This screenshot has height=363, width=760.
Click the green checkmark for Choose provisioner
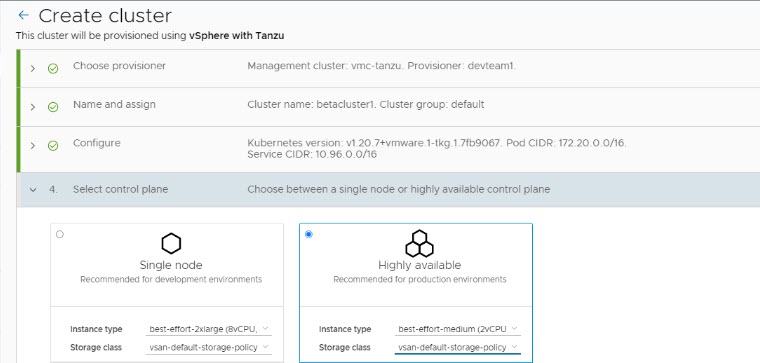[53, 69]
